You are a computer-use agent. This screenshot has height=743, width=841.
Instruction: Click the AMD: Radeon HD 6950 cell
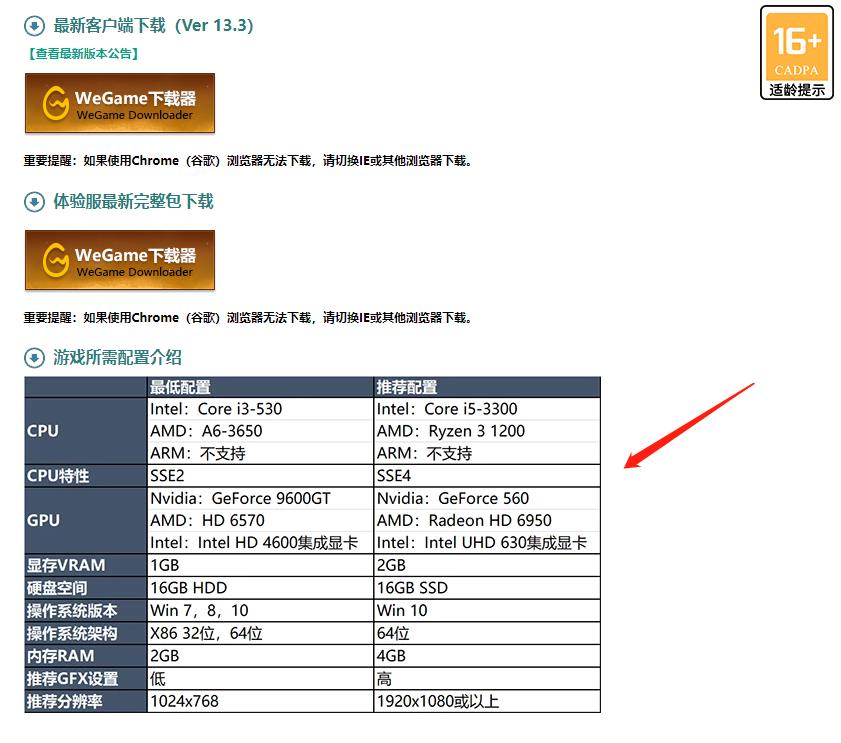coord(487,520)
